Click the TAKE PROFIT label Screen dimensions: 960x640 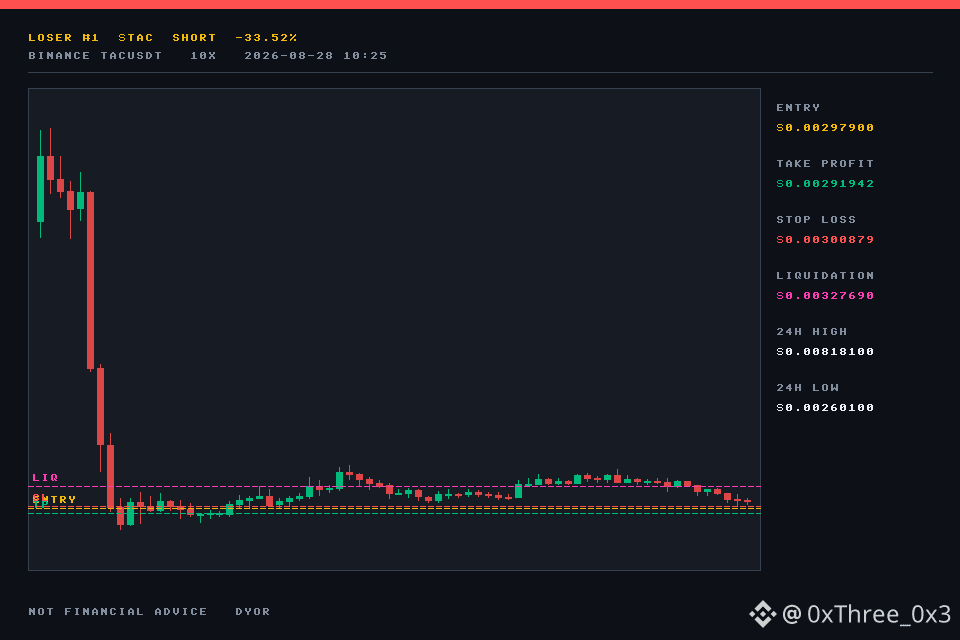point(825,164)
